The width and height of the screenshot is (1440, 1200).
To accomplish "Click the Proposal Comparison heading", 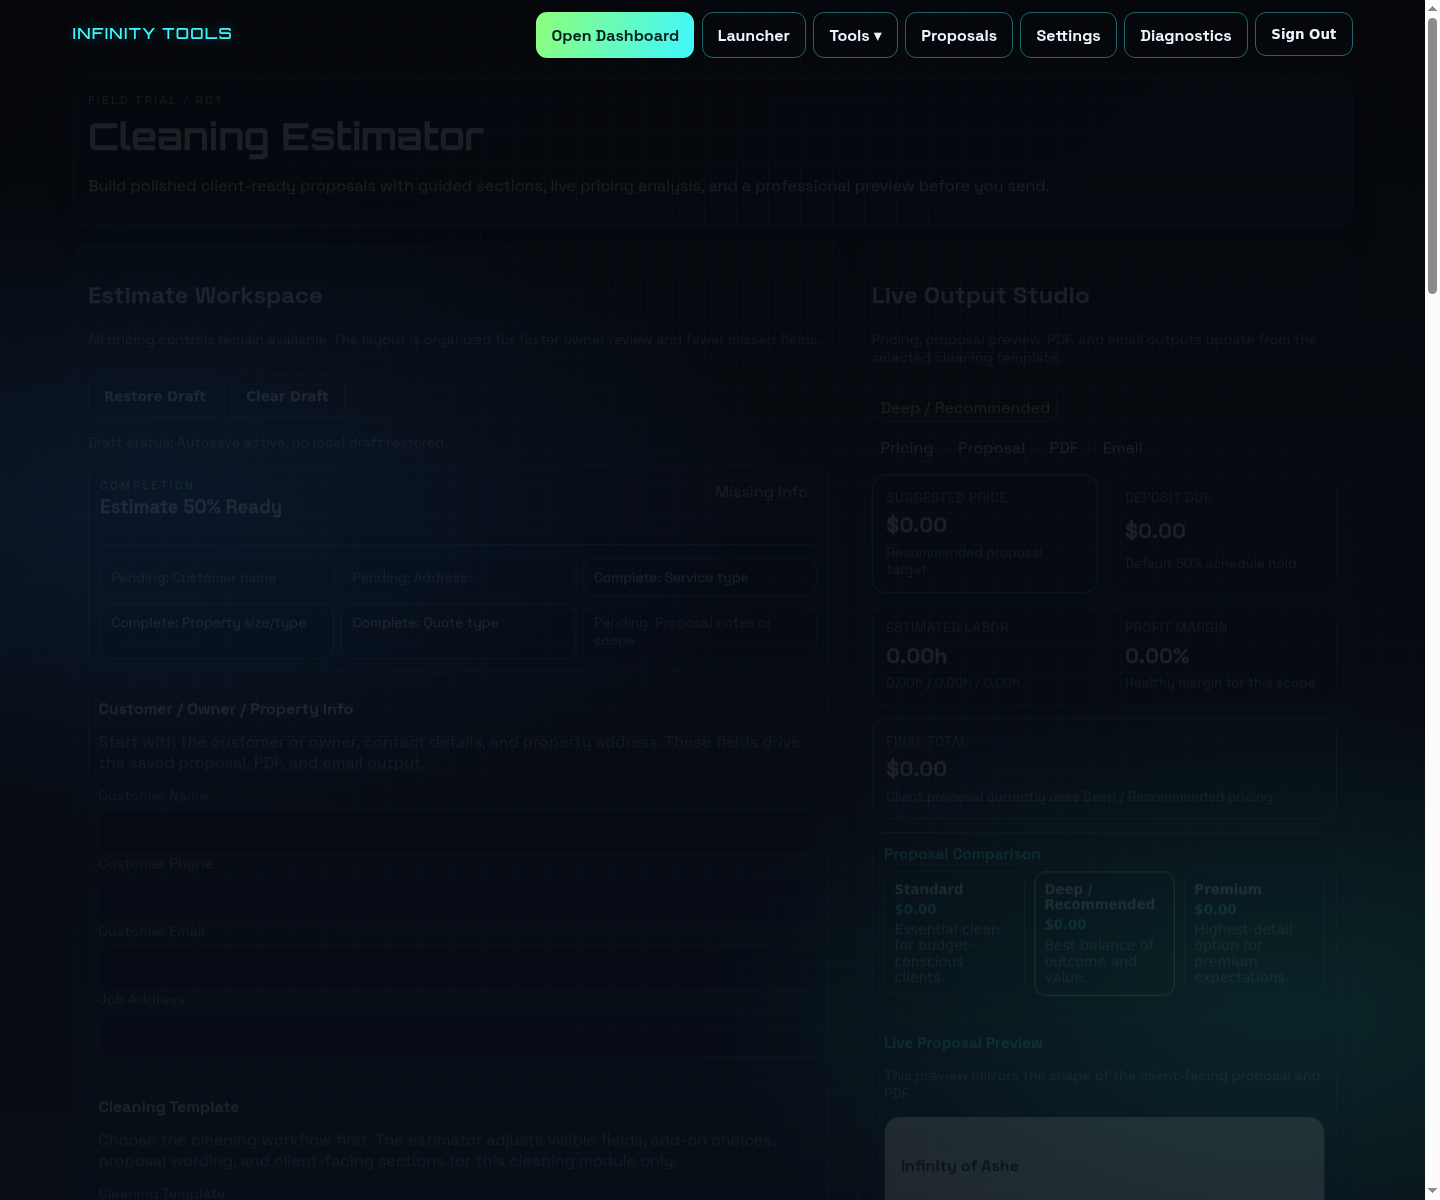I will (x=962, y=854).
